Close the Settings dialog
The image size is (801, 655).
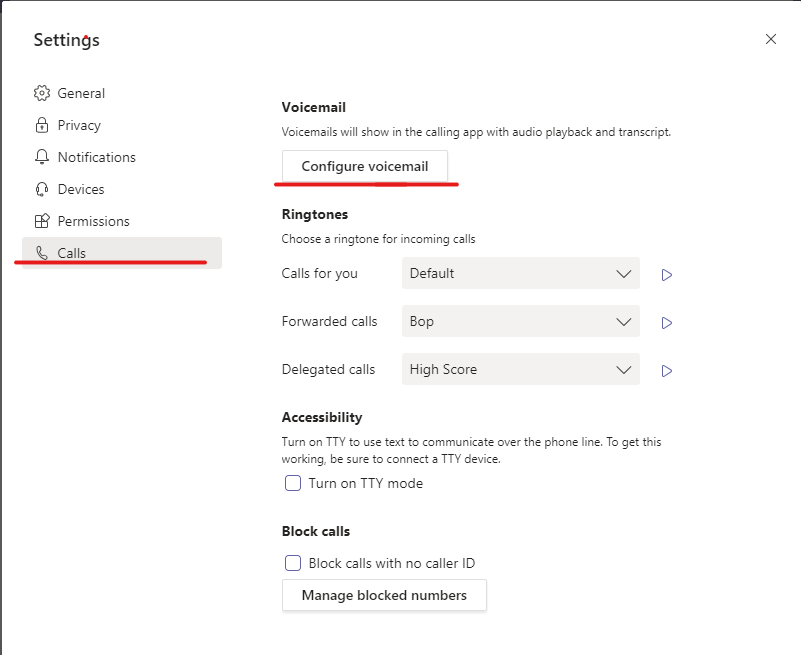[771, 39]
